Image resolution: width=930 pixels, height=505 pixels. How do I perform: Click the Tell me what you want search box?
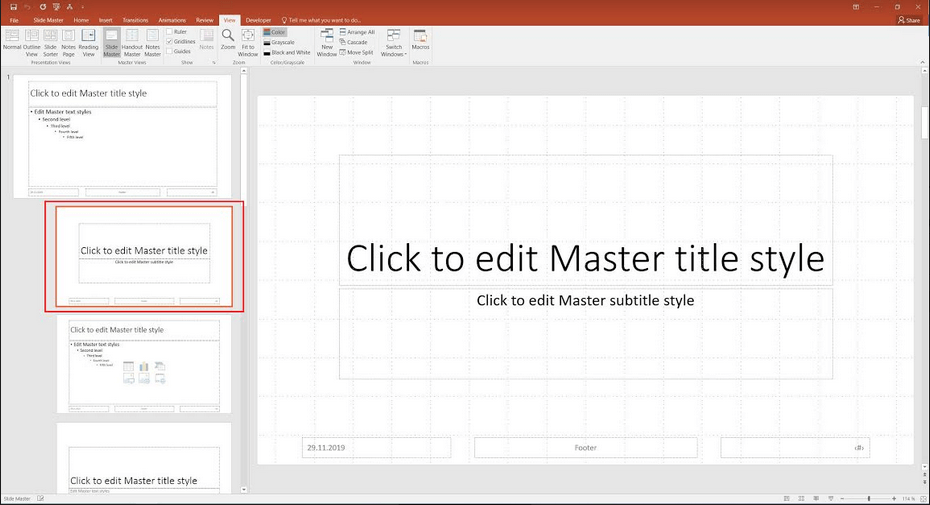pos(321,20)
